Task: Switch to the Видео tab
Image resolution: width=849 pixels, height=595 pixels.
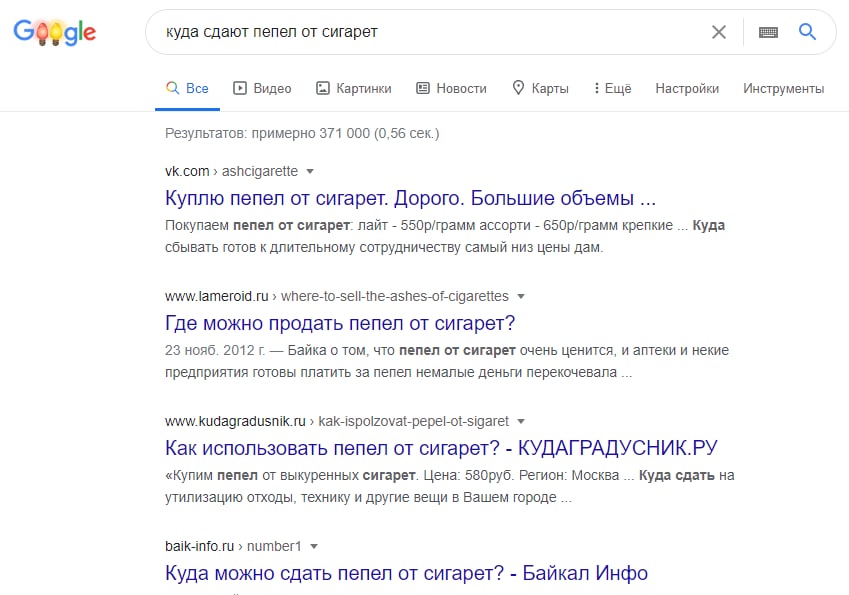Action: (262, 88)
